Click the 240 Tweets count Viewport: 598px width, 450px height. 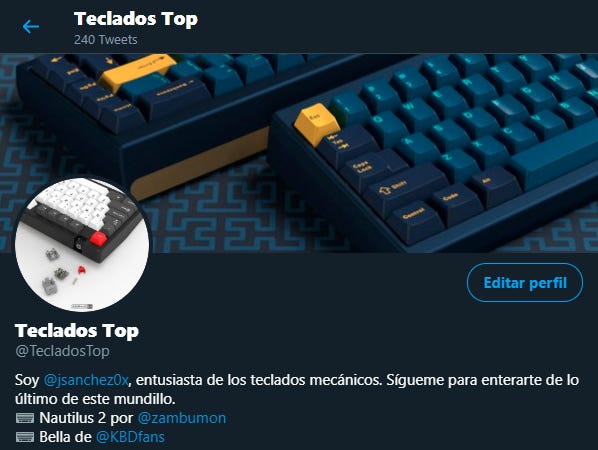point(106,40)
